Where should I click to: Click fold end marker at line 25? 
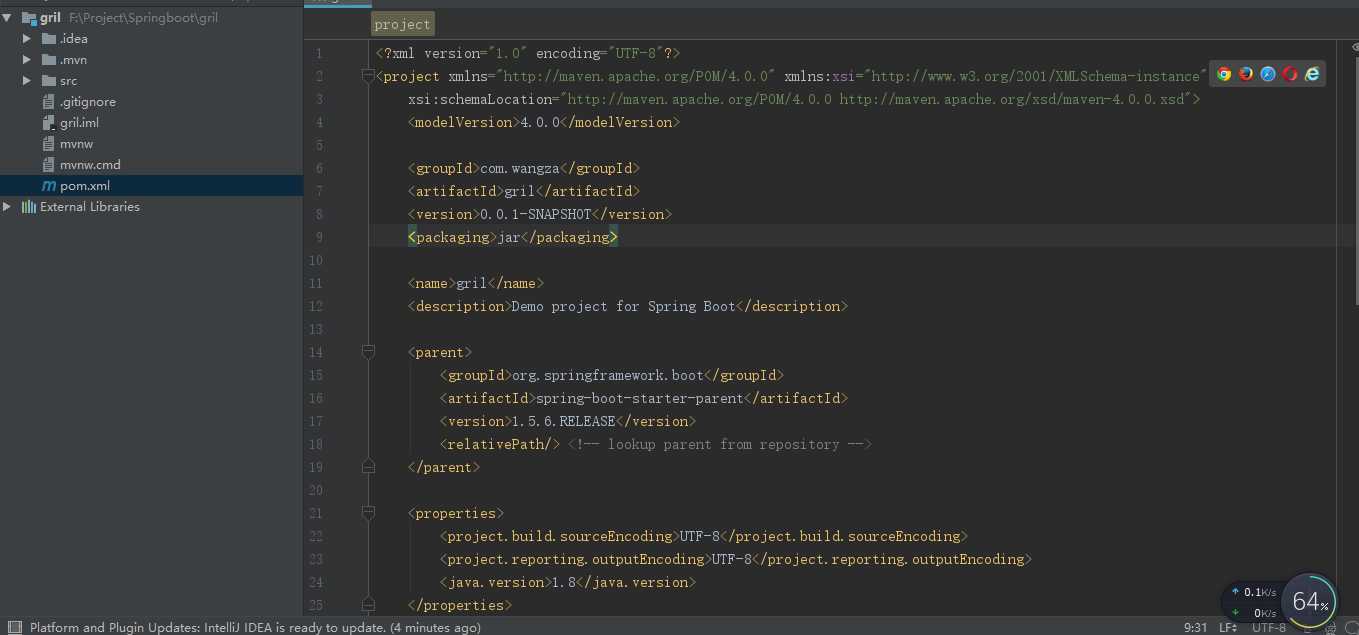pos(368,605)
